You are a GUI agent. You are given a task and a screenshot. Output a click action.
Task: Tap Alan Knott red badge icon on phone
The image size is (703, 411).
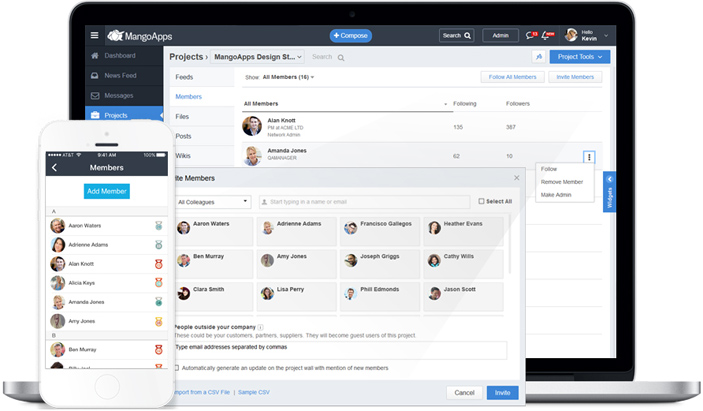pyautogui.click(x=158, y=264)
